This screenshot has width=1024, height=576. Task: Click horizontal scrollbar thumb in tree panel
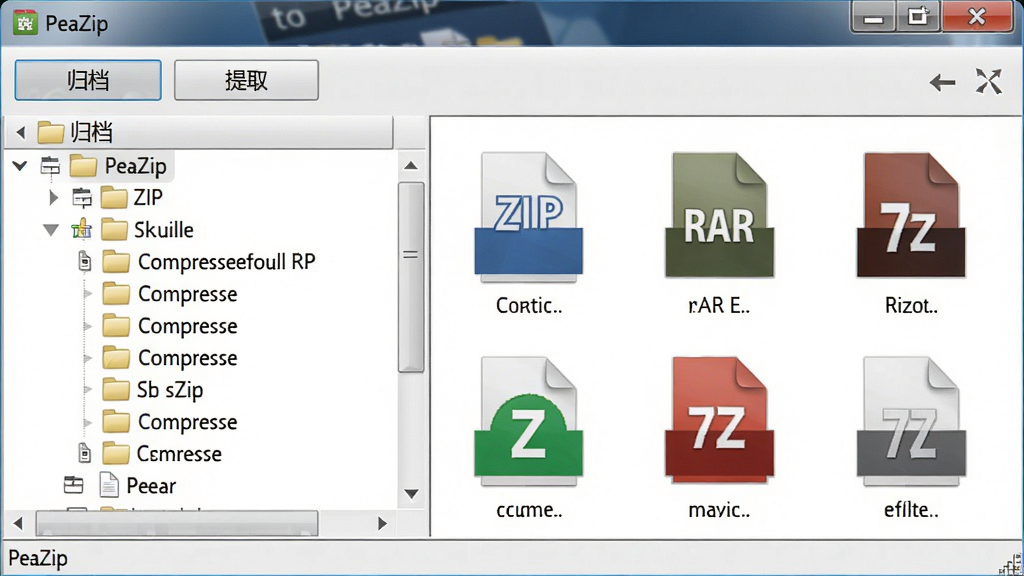pyautogui.click(x=177, y=523)
